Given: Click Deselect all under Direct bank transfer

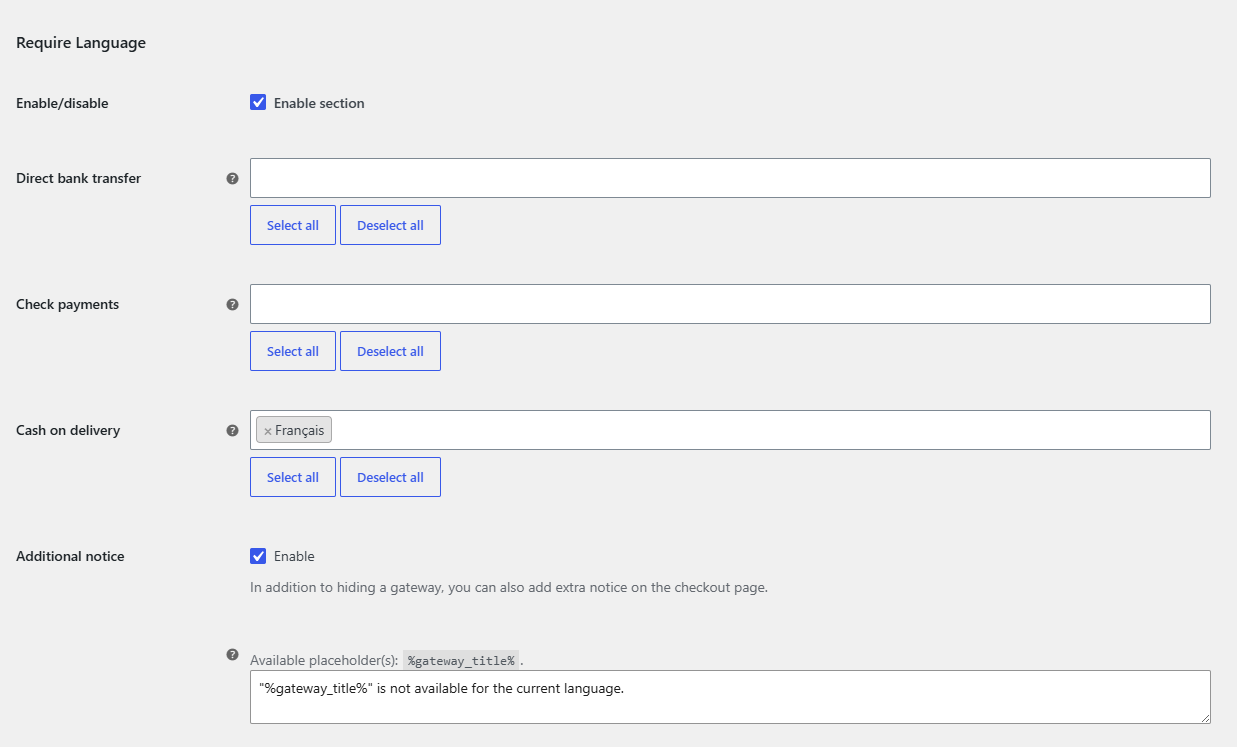Looking at the screenshot, I should point(390,225).
